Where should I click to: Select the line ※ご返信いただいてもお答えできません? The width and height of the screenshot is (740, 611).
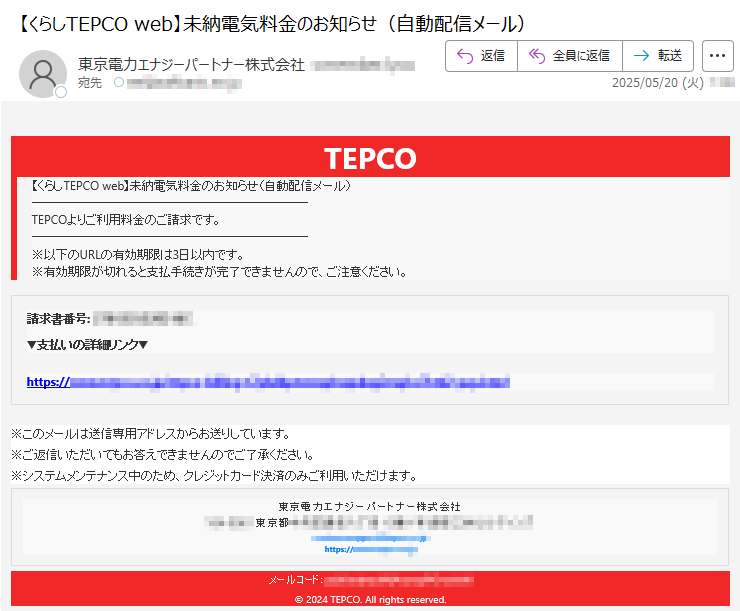[163, 455]
